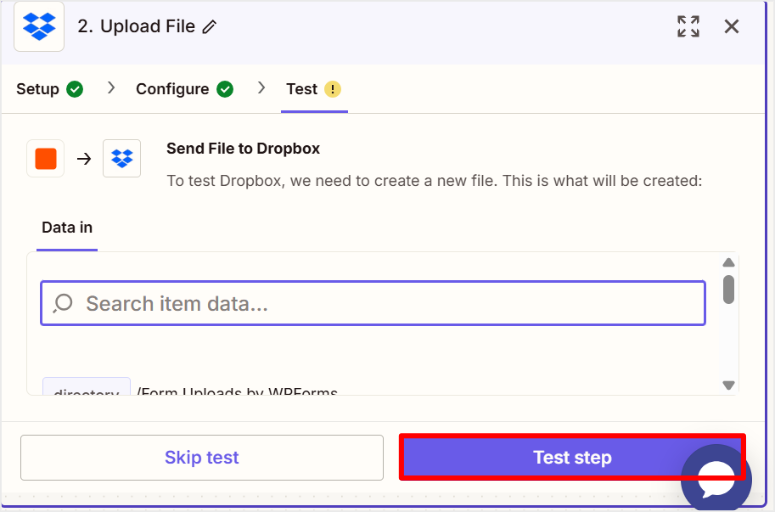Click the yellow warning badge beside Test
This screenshot has width=775, height=512.
coord(333,89)
